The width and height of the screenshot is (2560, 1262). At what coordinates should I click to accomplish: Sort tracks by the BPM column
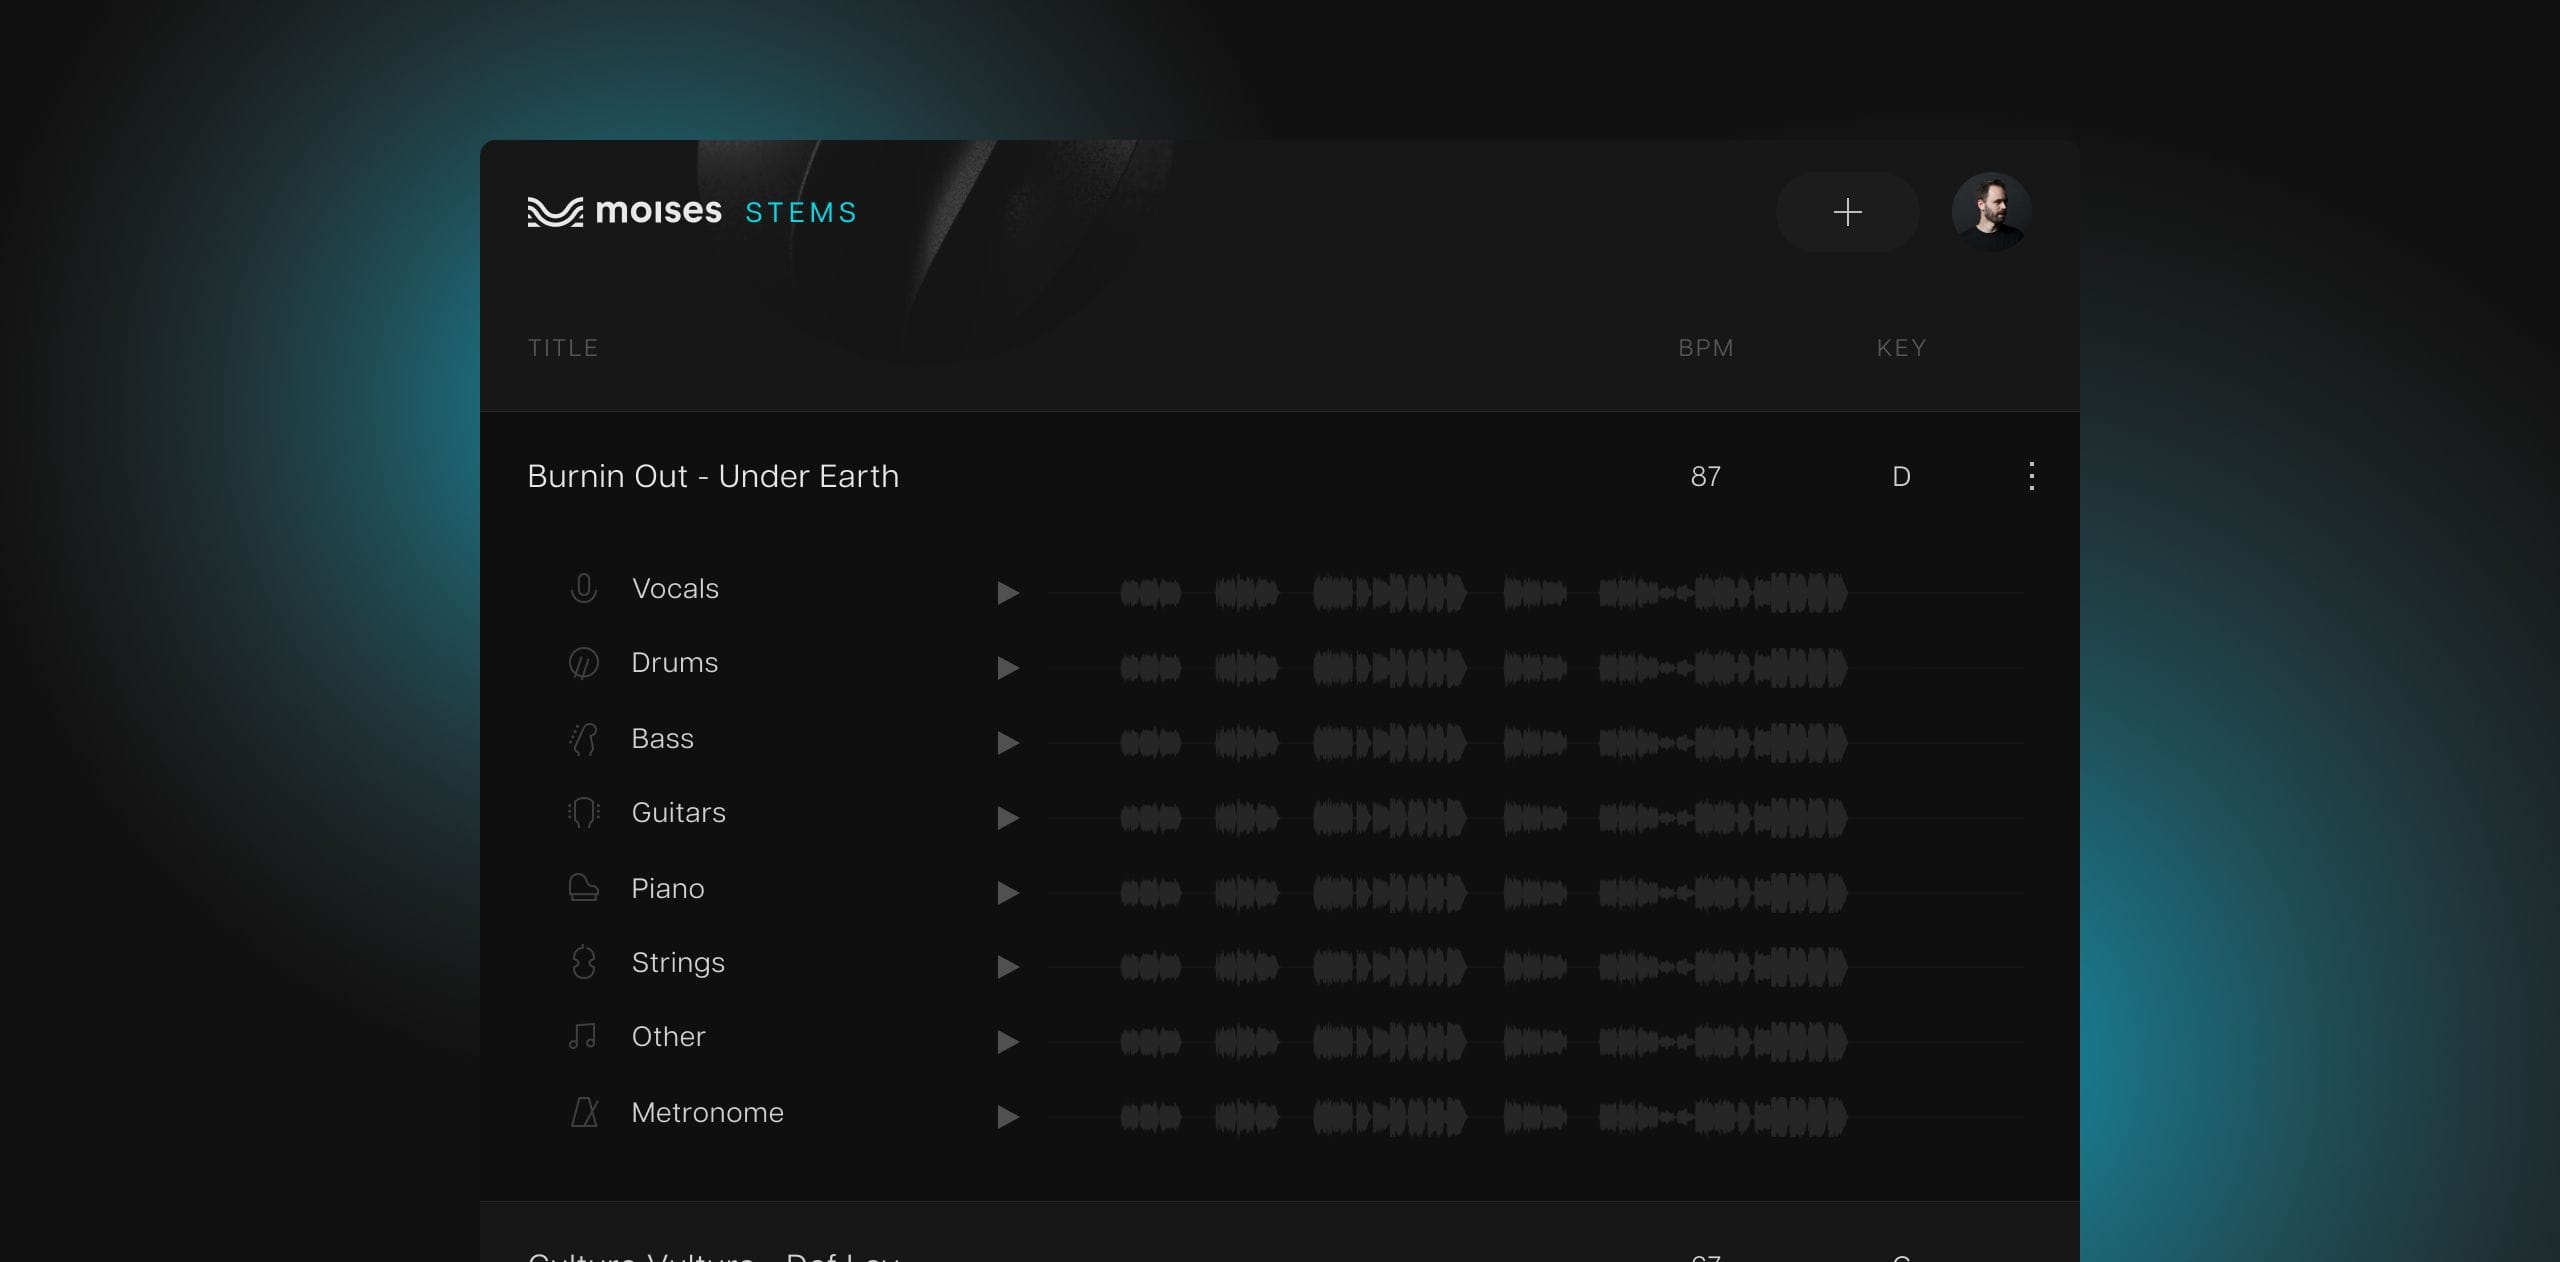point(1705,348)
